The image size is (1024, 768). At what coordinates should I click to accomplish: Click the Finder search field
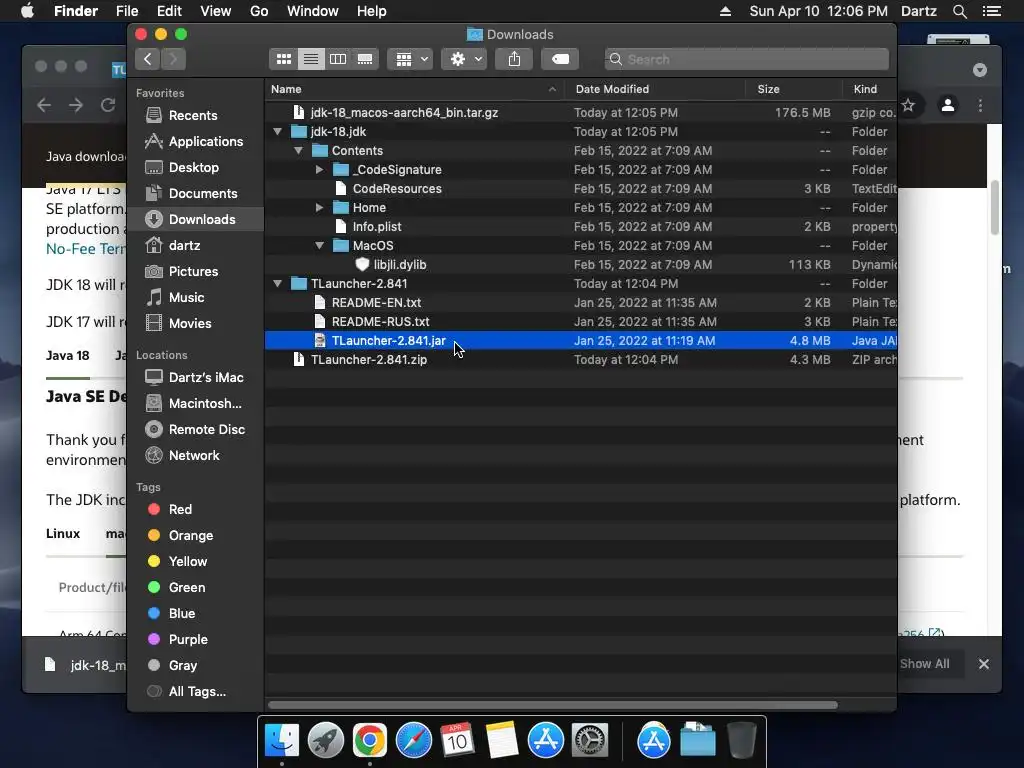[746, 59]
